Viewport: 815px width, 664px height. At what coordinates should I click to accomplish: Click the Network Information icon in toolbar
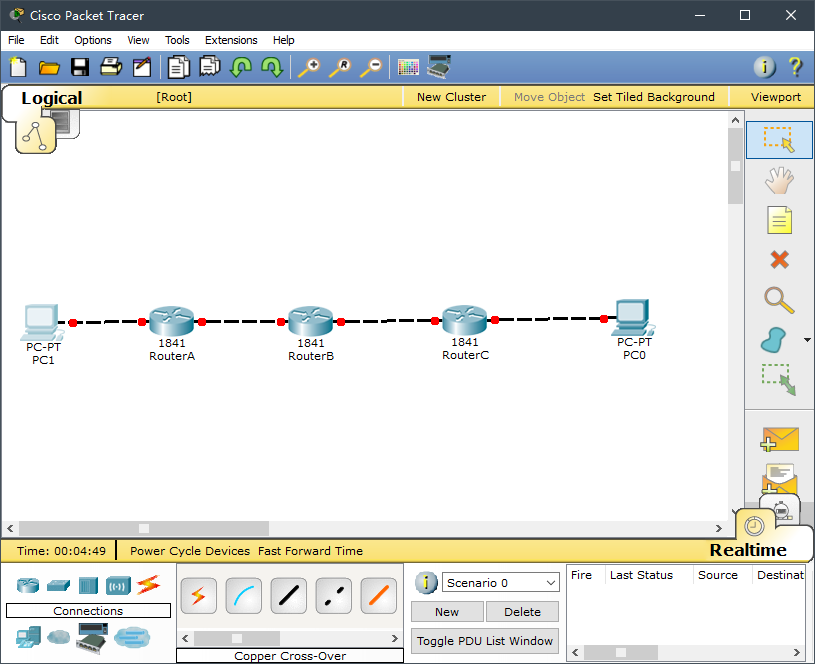pos(764,67)
